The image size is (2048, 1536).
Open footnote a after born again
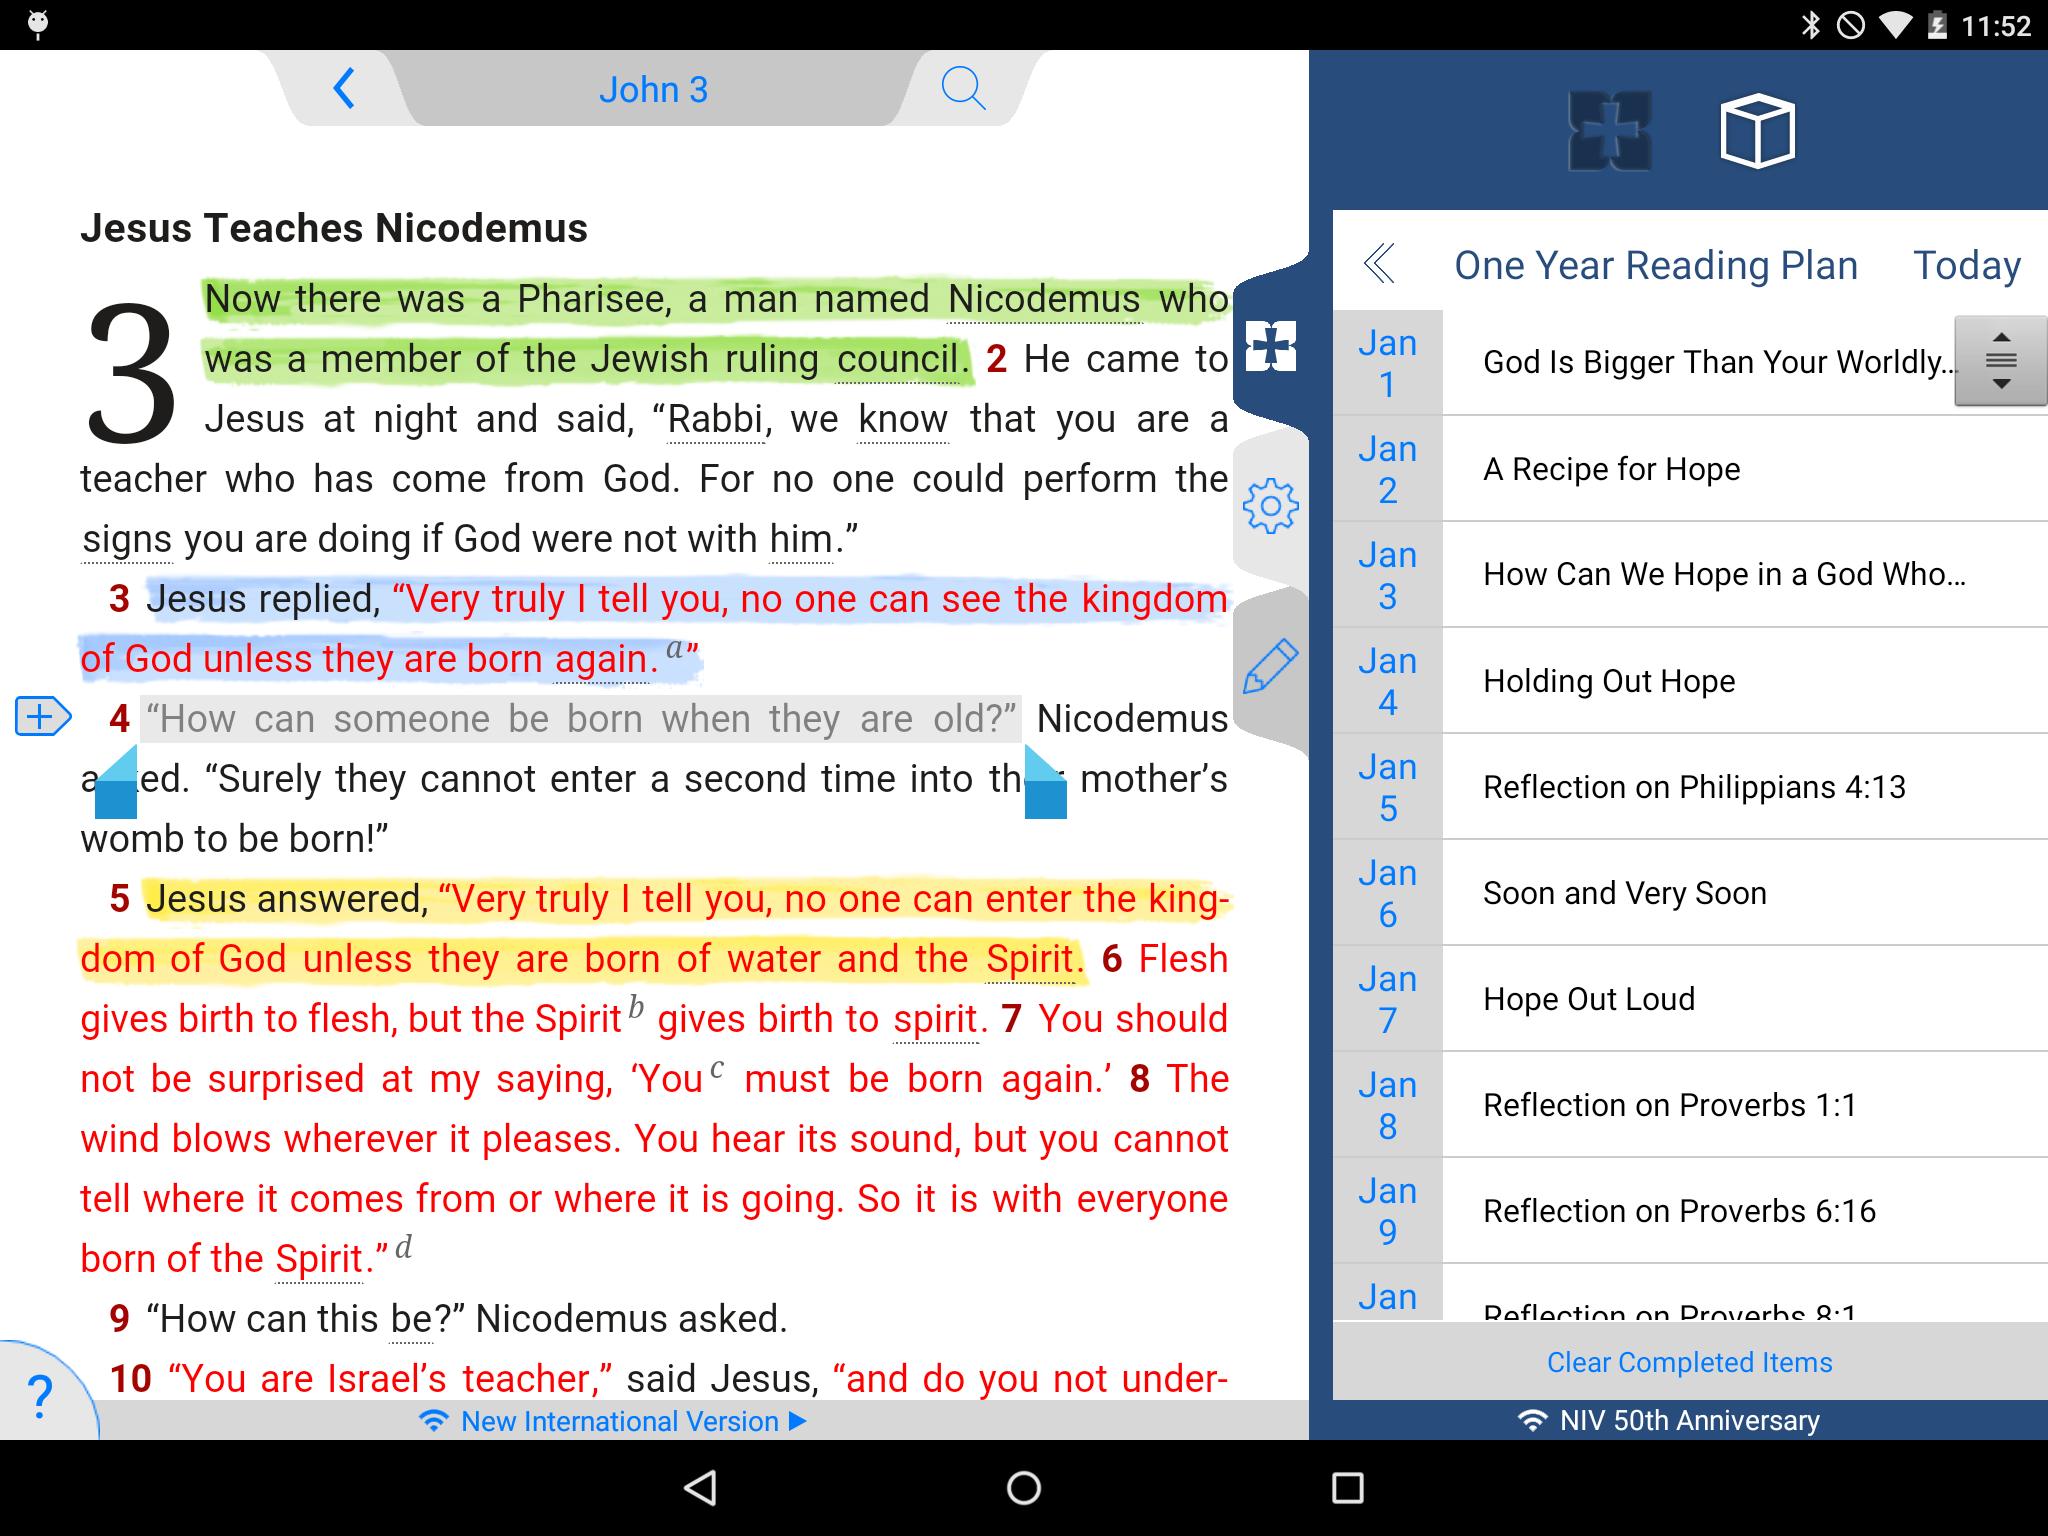tap(675, 648)
